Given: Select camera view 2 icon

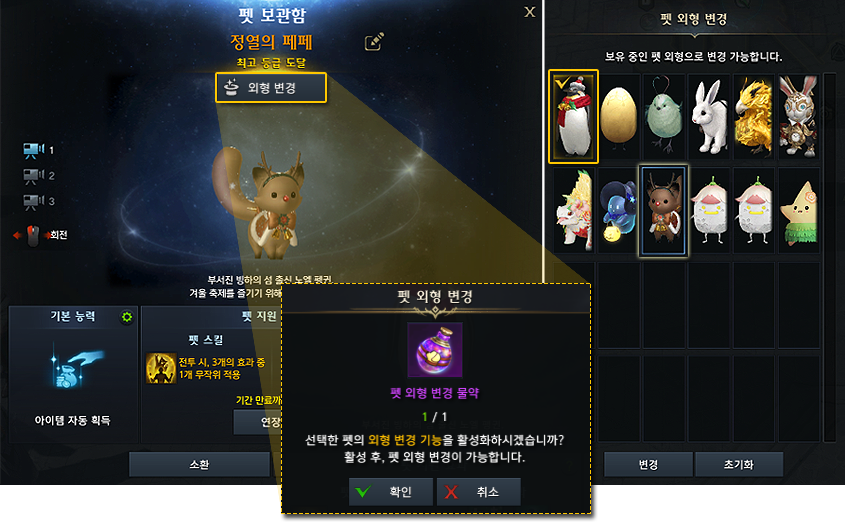Looking at the screenshot, I should tap(33, 176).
